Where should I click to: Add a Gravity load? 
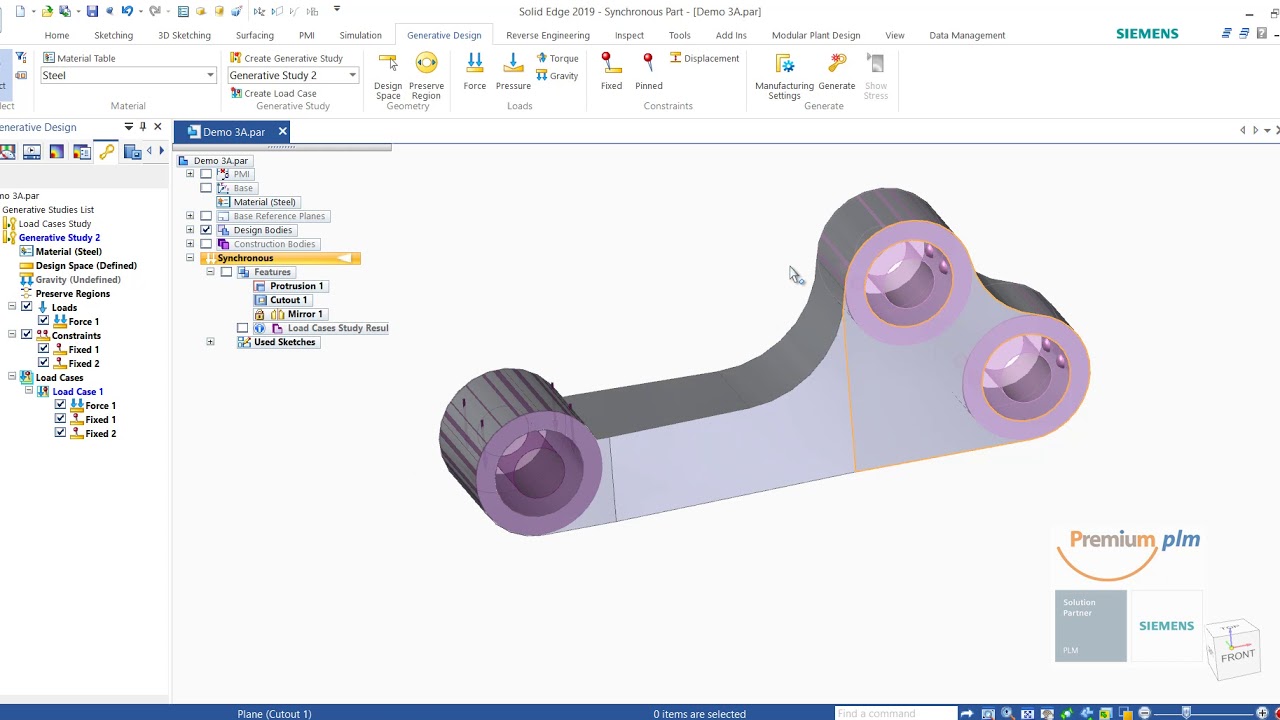[x=557, y=76]
